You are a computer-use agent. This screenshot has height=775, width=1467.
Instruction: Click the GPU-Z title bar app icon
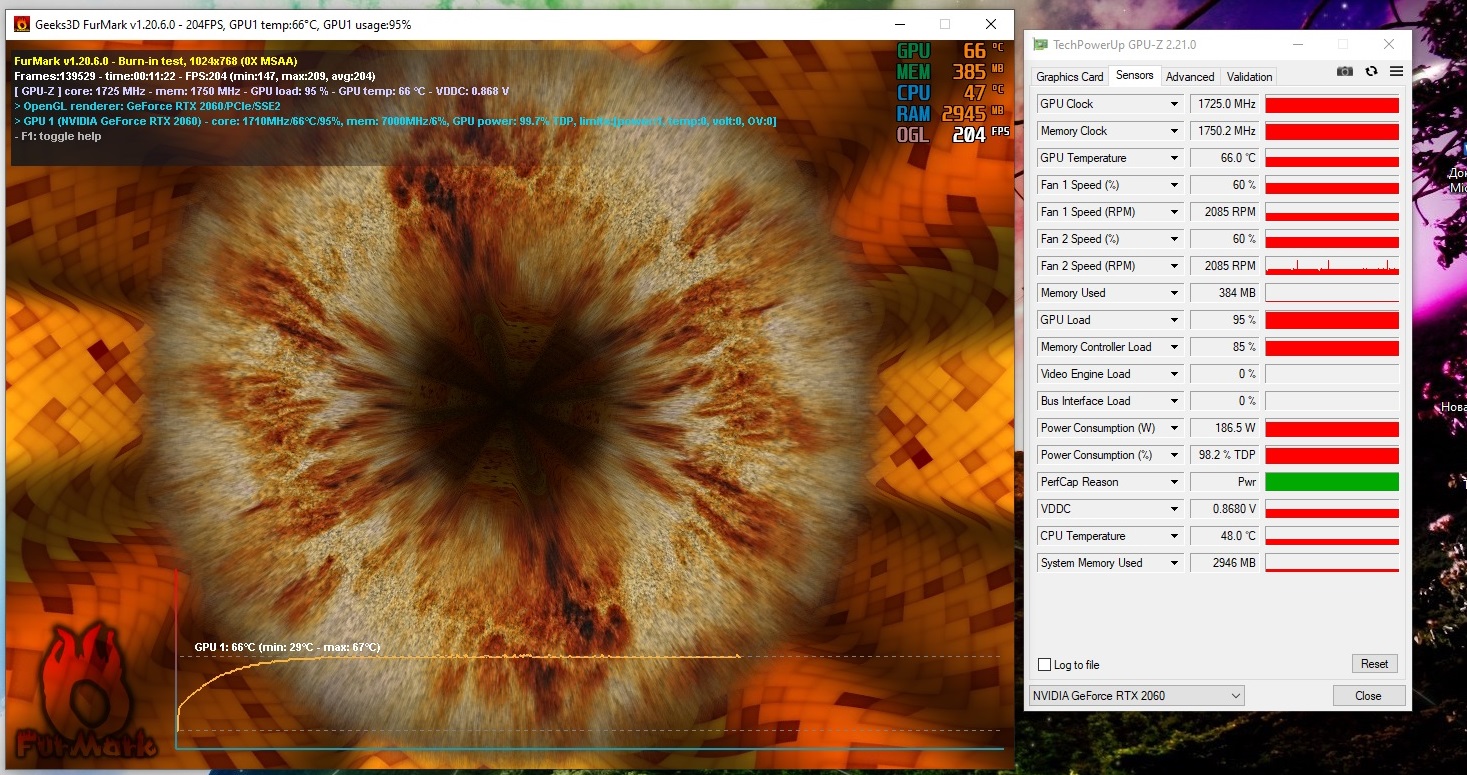click(x=1041, y=45)
